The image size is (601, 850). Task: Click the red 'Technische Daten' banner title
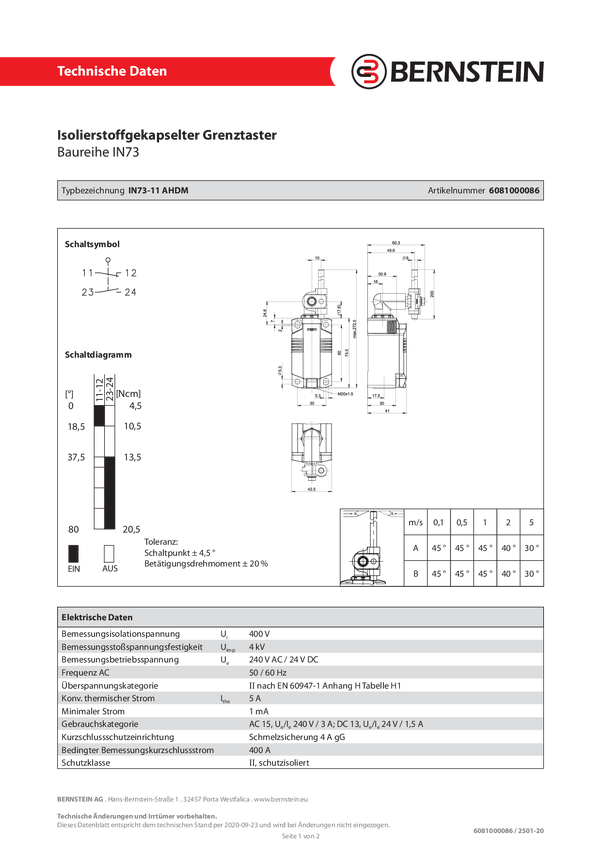click(x=112, y=71)
